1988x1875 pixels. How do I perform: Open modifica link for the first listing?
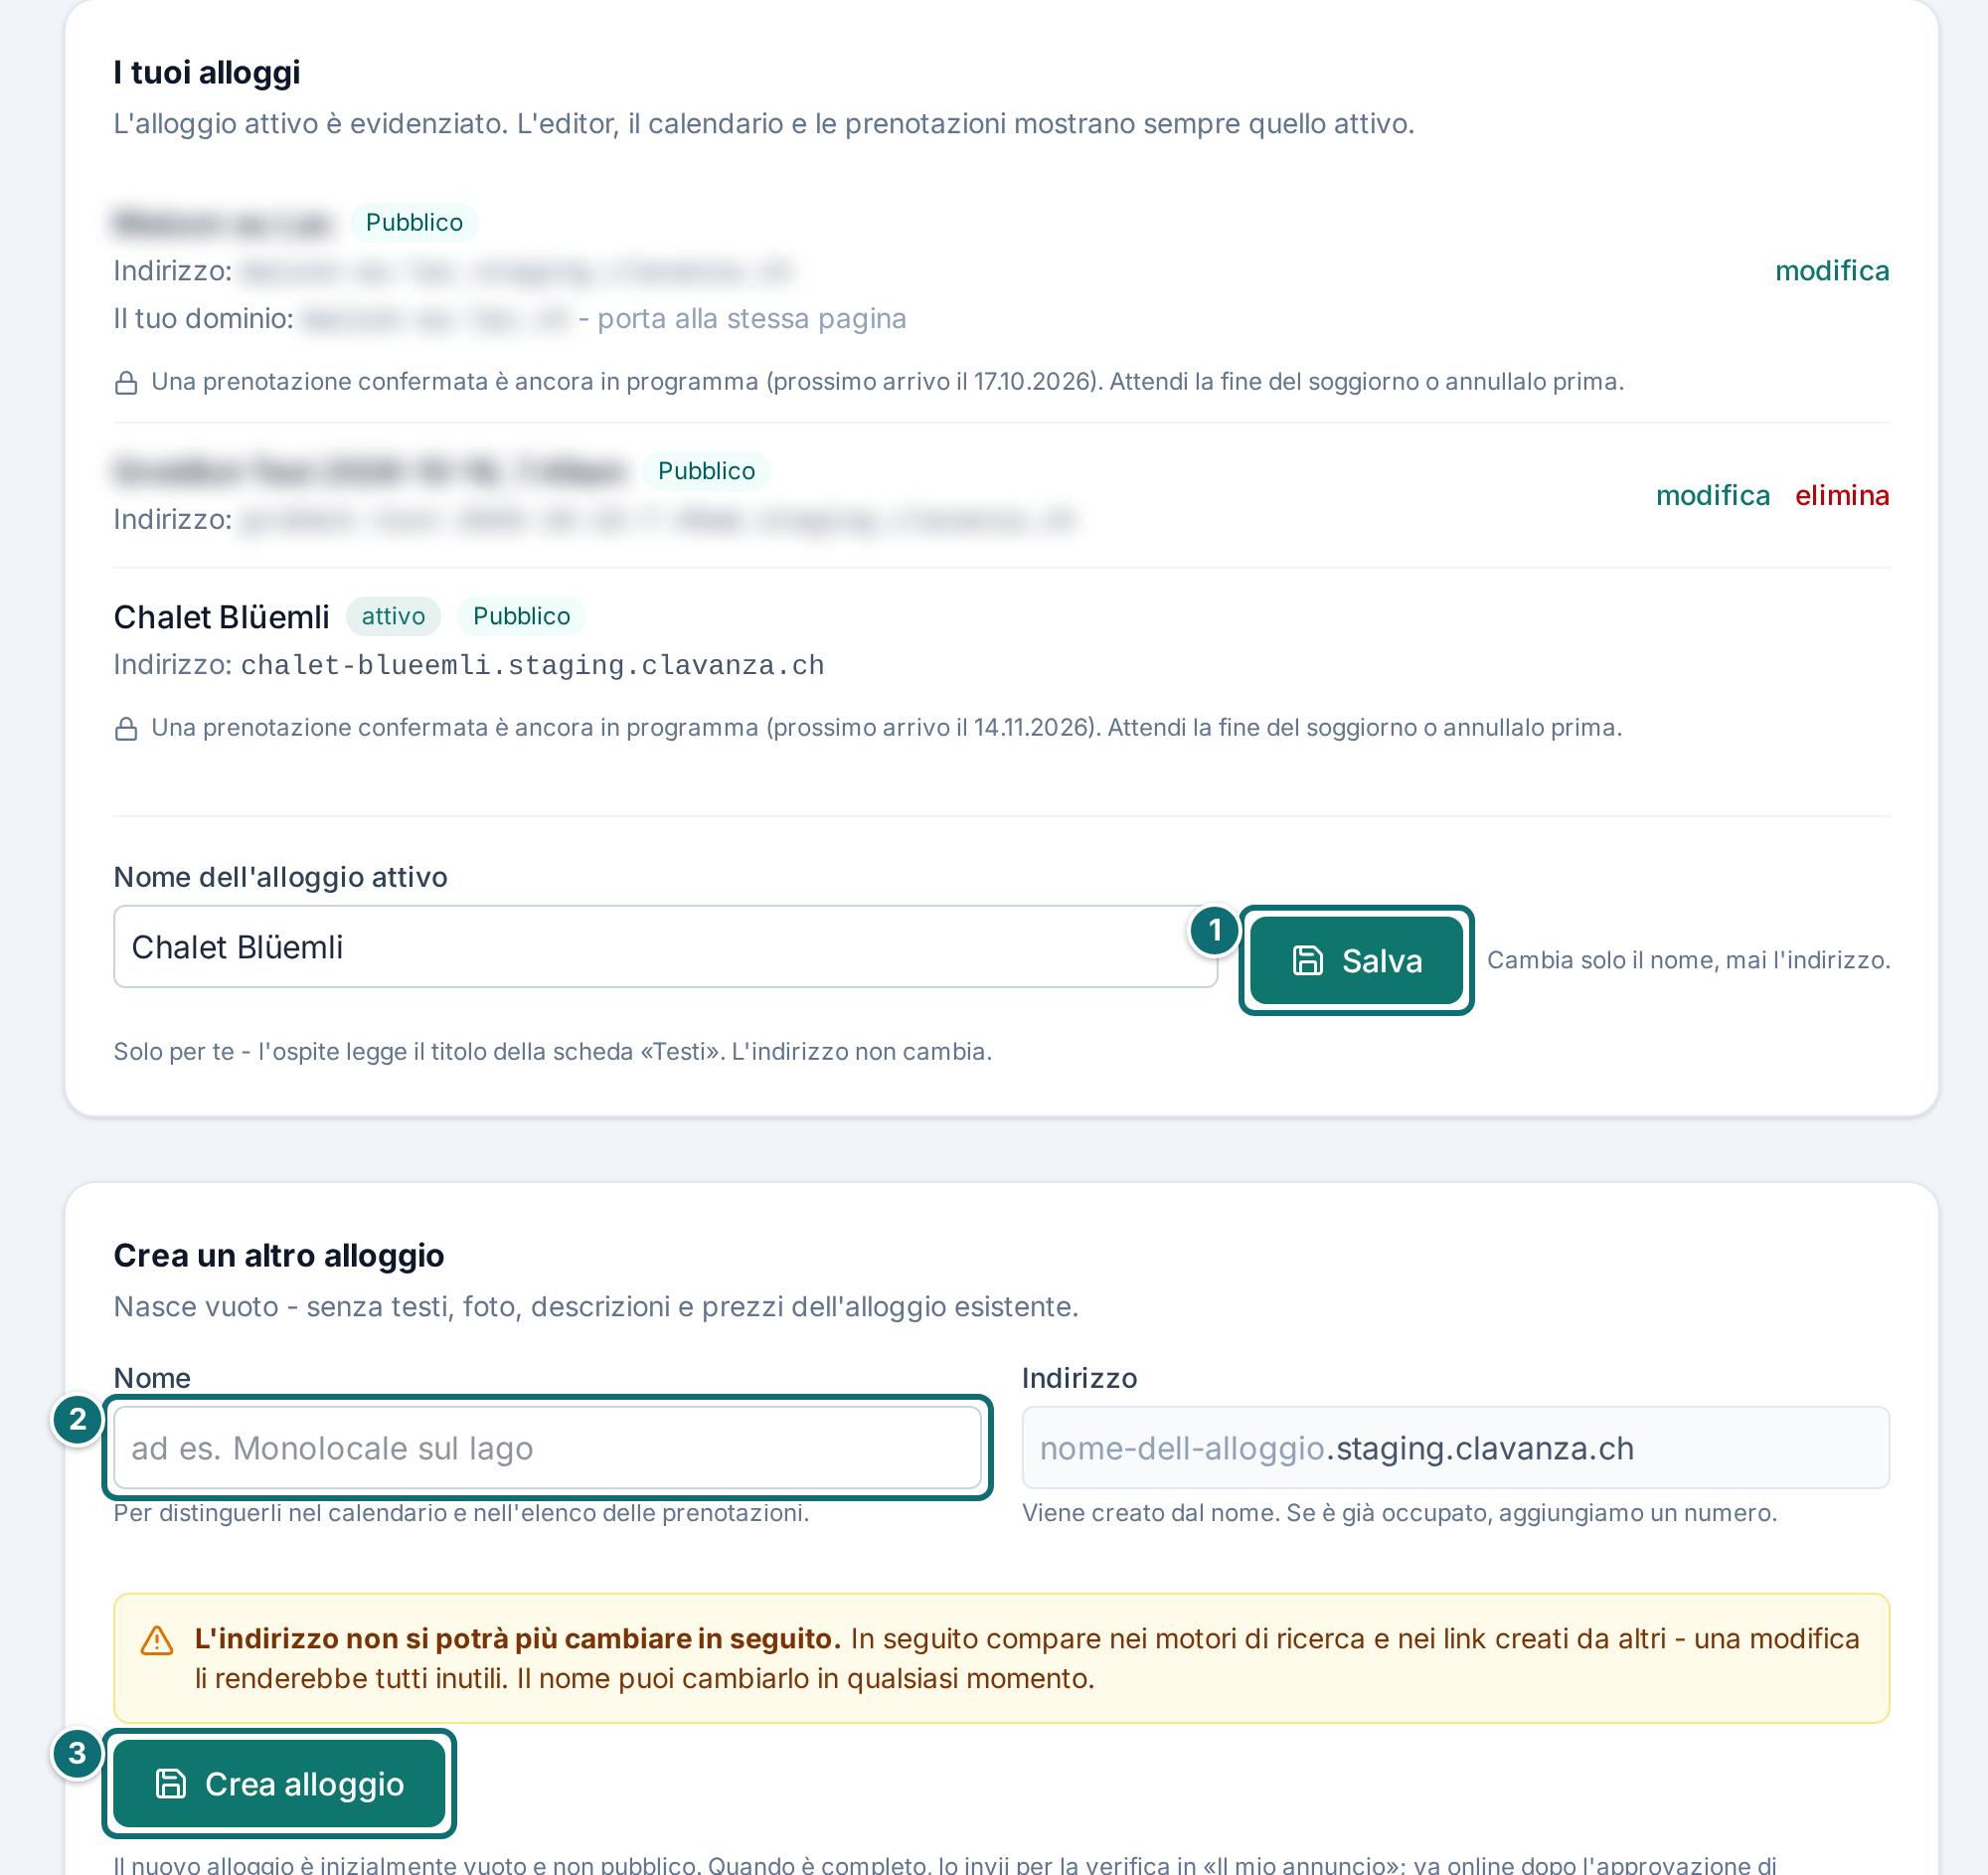click(1832, 271)
